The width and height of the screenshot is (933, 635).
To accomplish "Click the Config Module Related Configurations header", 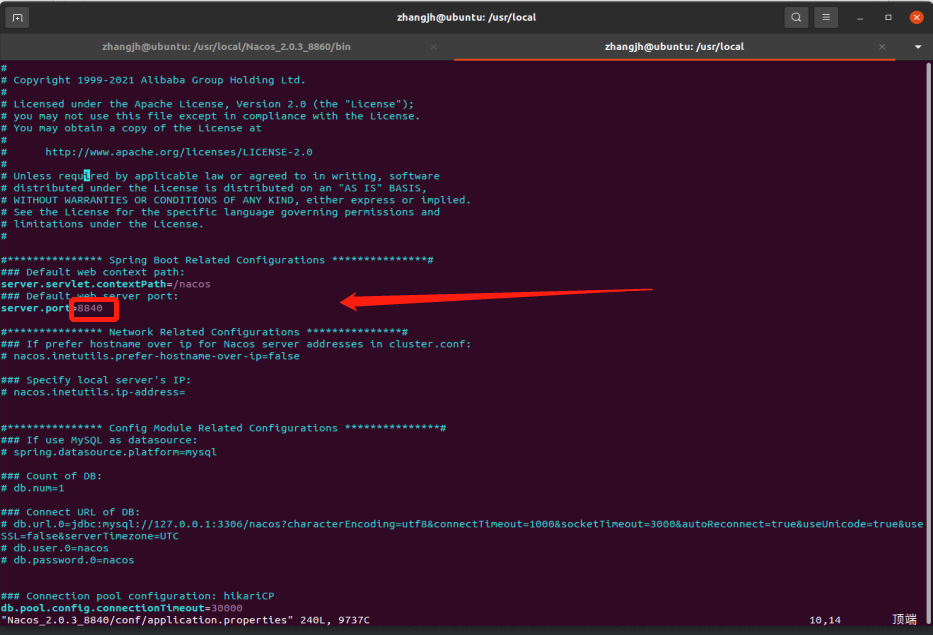I will coord(224,428).
